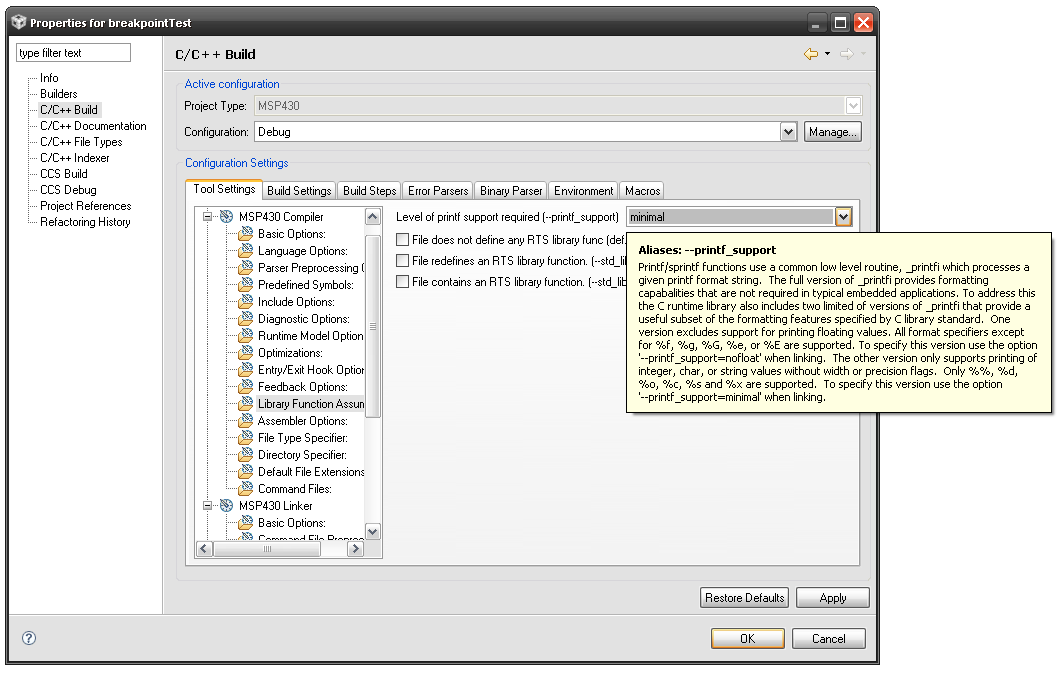Select C/C++ Indexer page
Image resolution: width=1058 pixels, height=673 pixels.
point(74,158)
